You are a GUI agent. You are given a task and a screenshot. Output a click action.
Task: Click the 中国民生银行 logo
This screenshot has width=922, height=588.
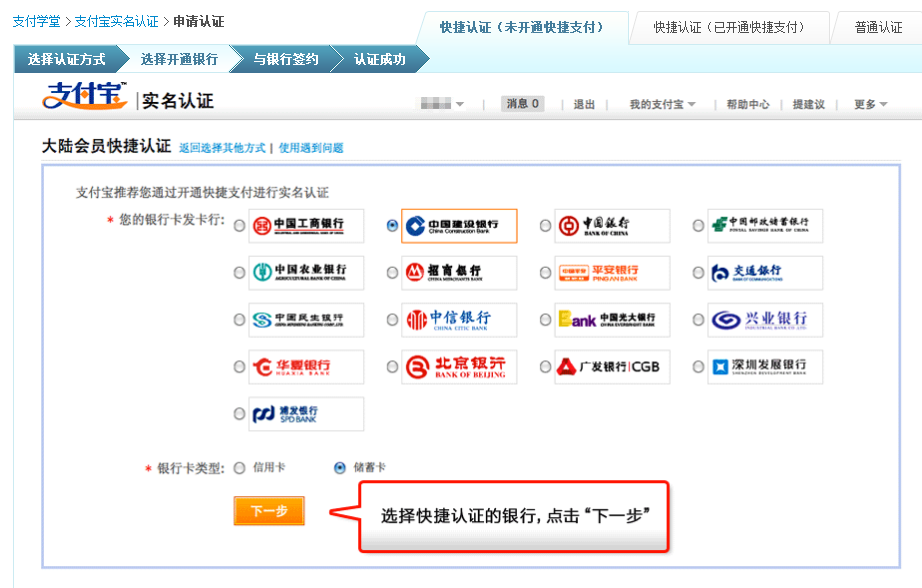[x=306, y=320]
